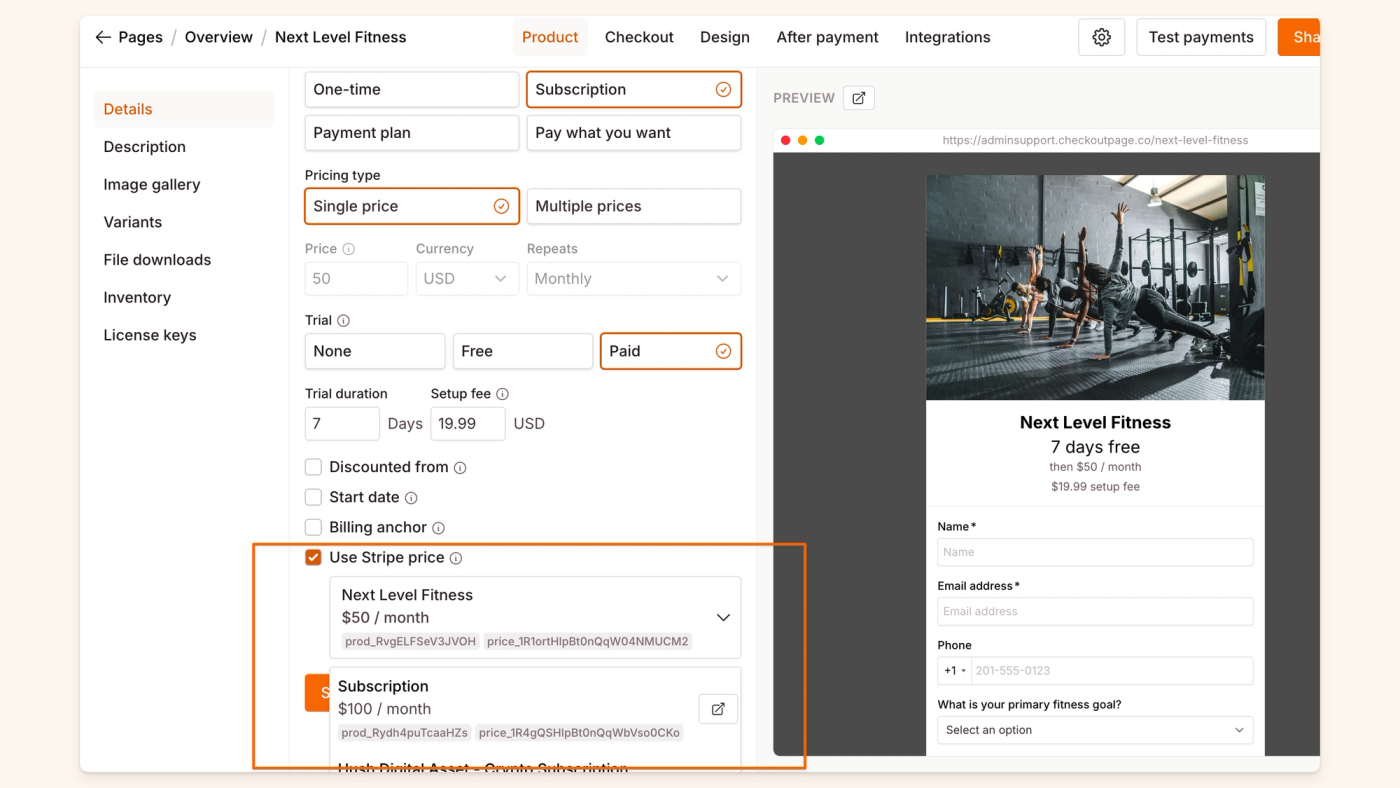This screenshot has height=788, width=1400.
Task: Select the One-time payment option
Action: point(412,89)
